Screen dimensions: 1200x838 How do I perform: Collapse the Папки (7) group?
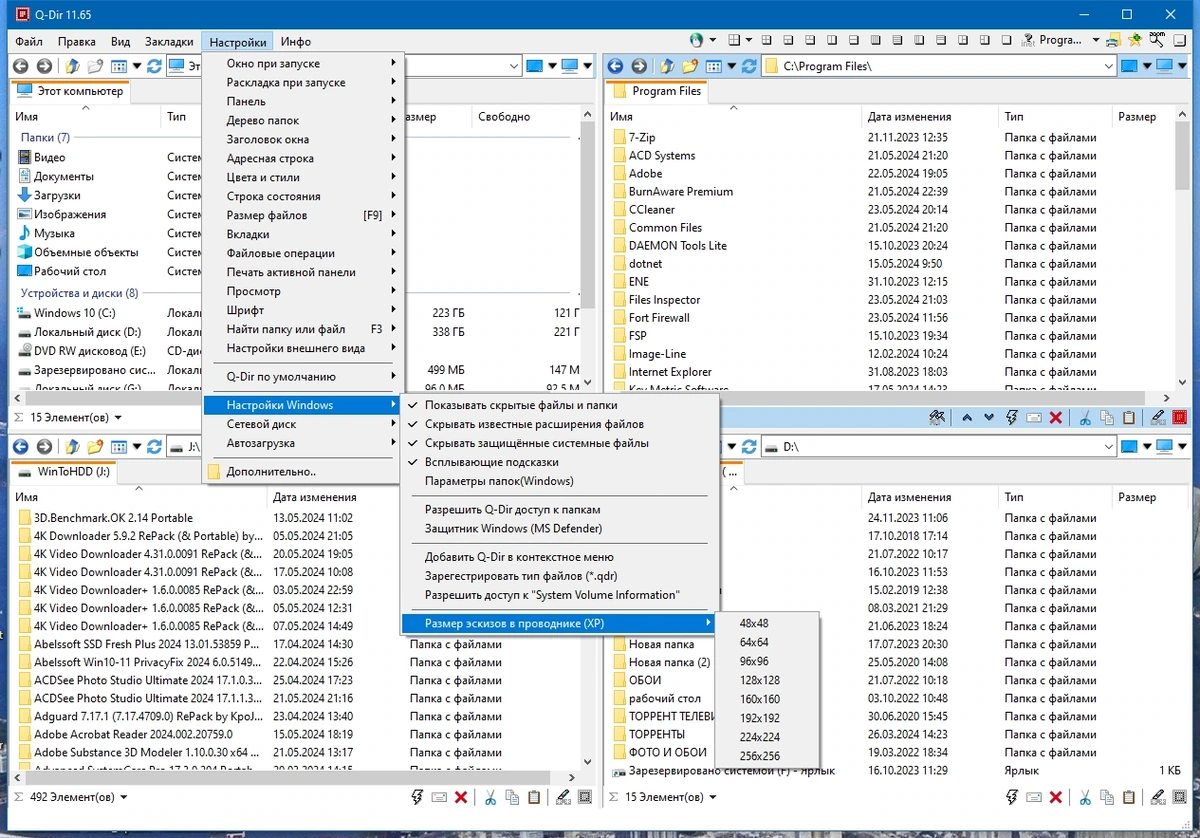(x=45, y=137)
